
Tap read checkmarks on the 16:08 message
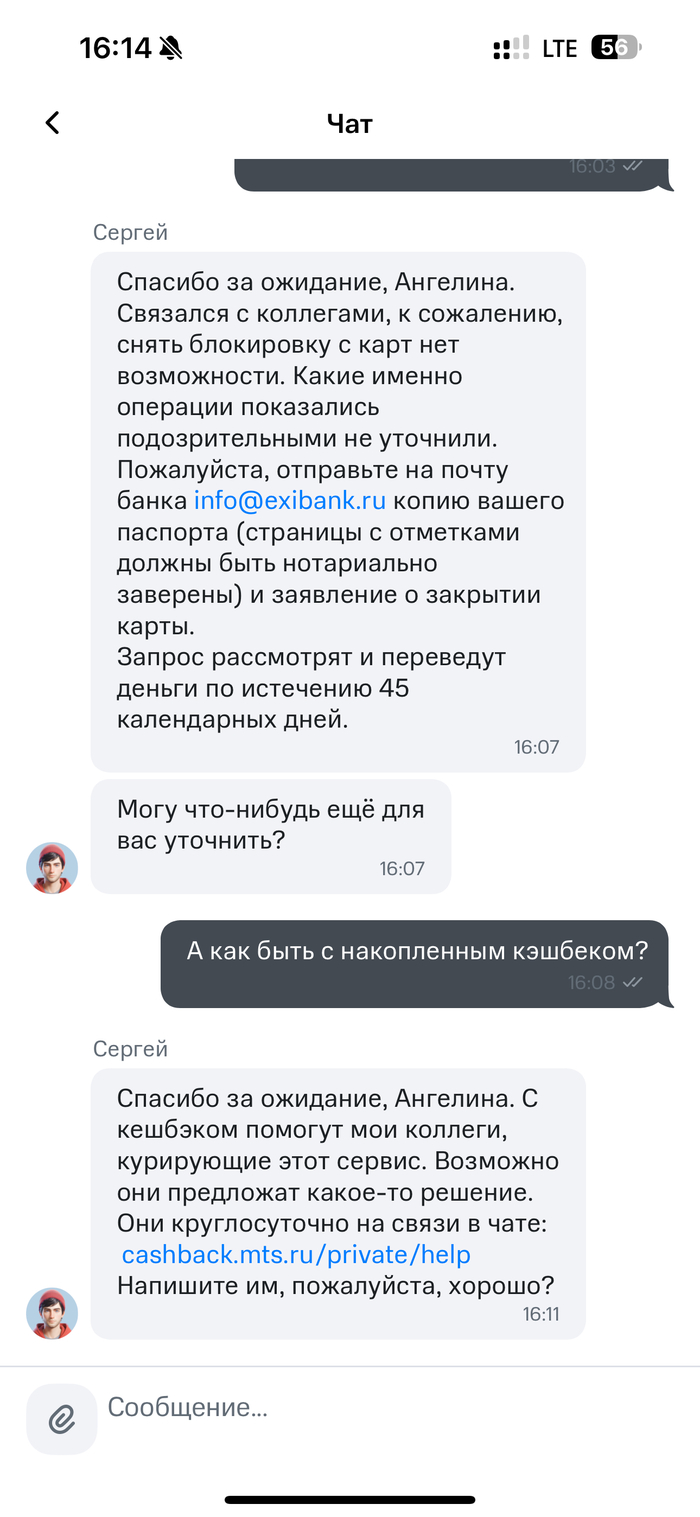tap(632, 983)
